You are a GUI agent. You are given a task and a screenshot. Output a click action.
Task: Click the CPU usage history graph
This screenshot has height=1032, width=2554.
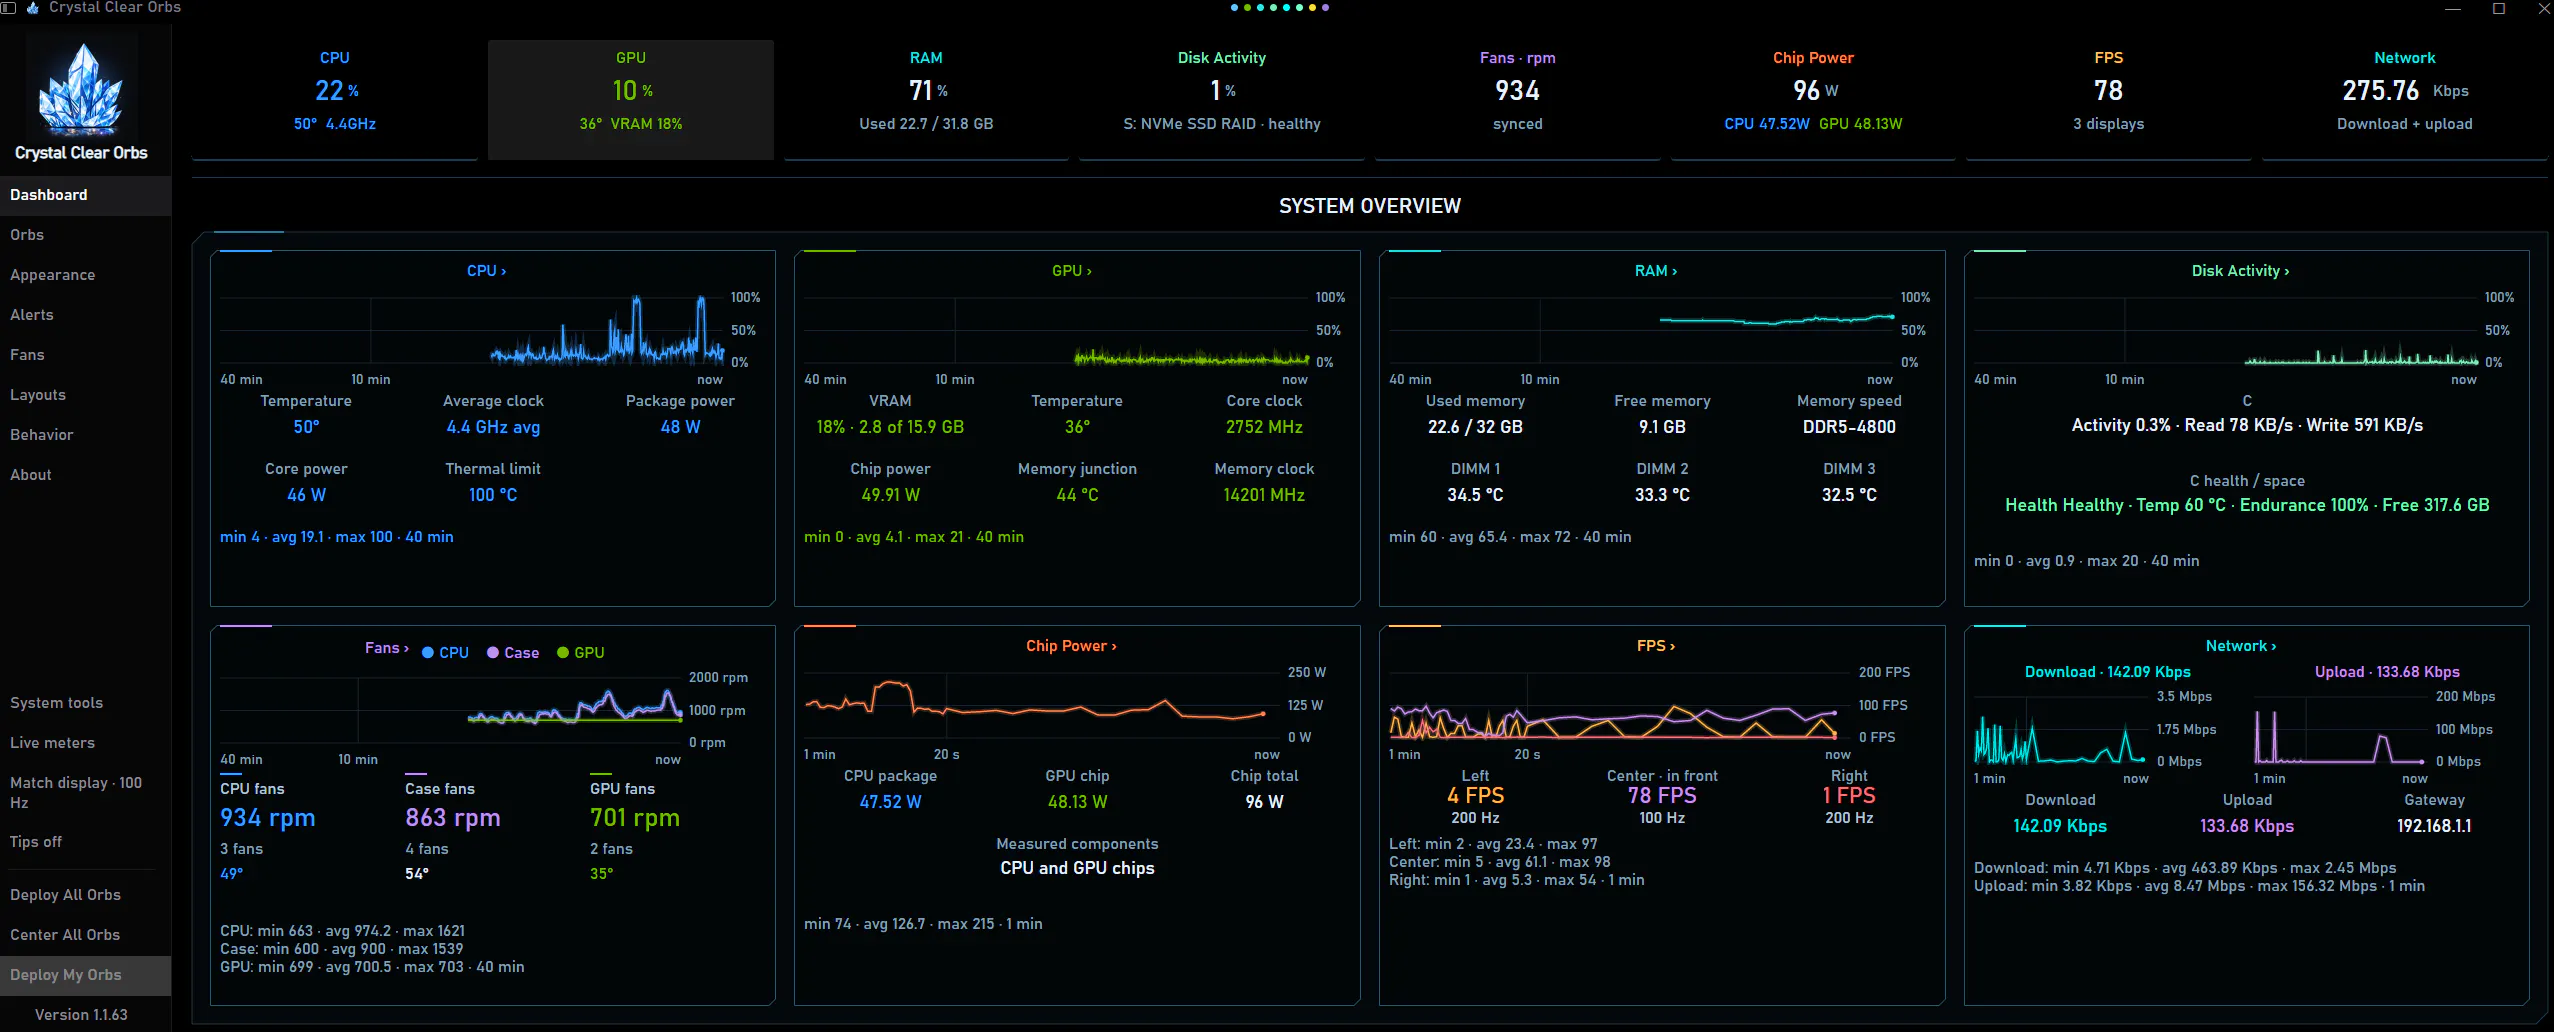coord(472,329)
